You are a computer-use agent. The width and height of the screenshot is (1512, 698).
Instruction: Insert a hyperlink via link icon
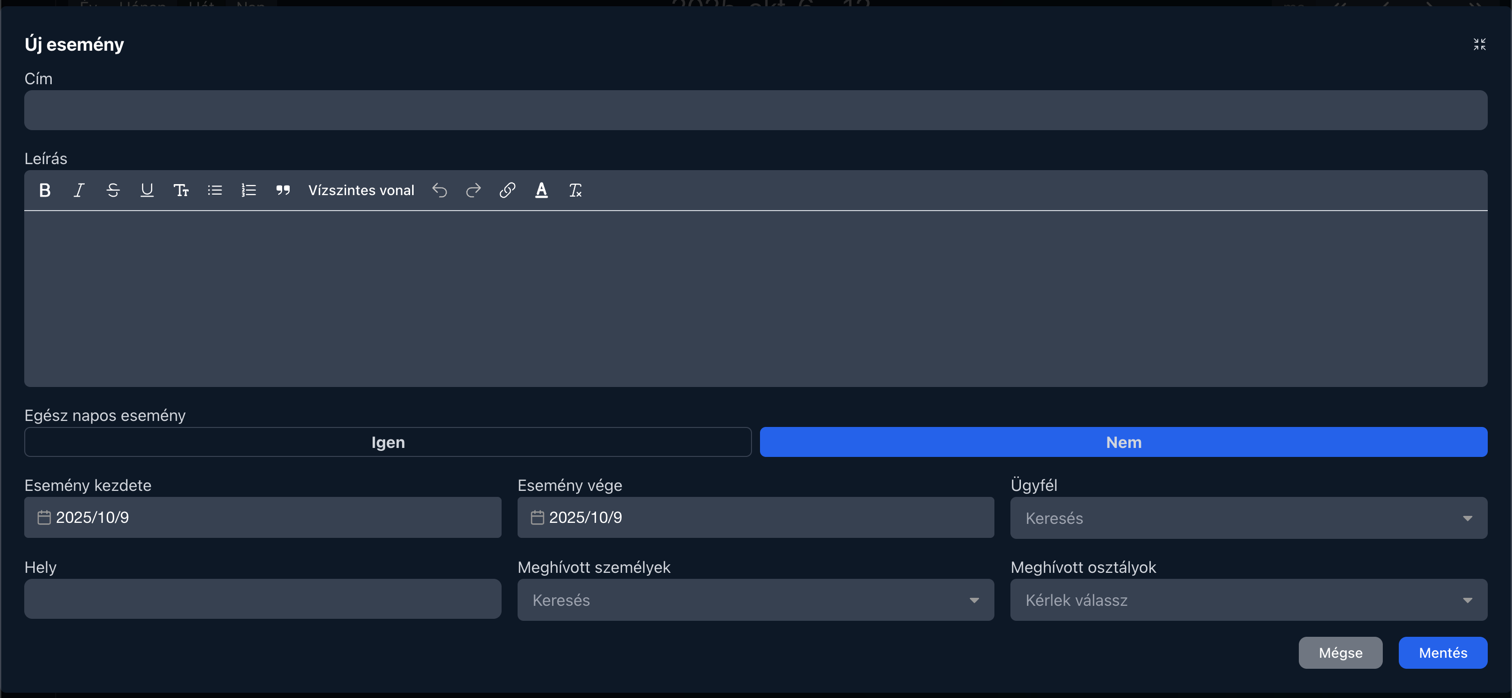(x=507, y=190)
